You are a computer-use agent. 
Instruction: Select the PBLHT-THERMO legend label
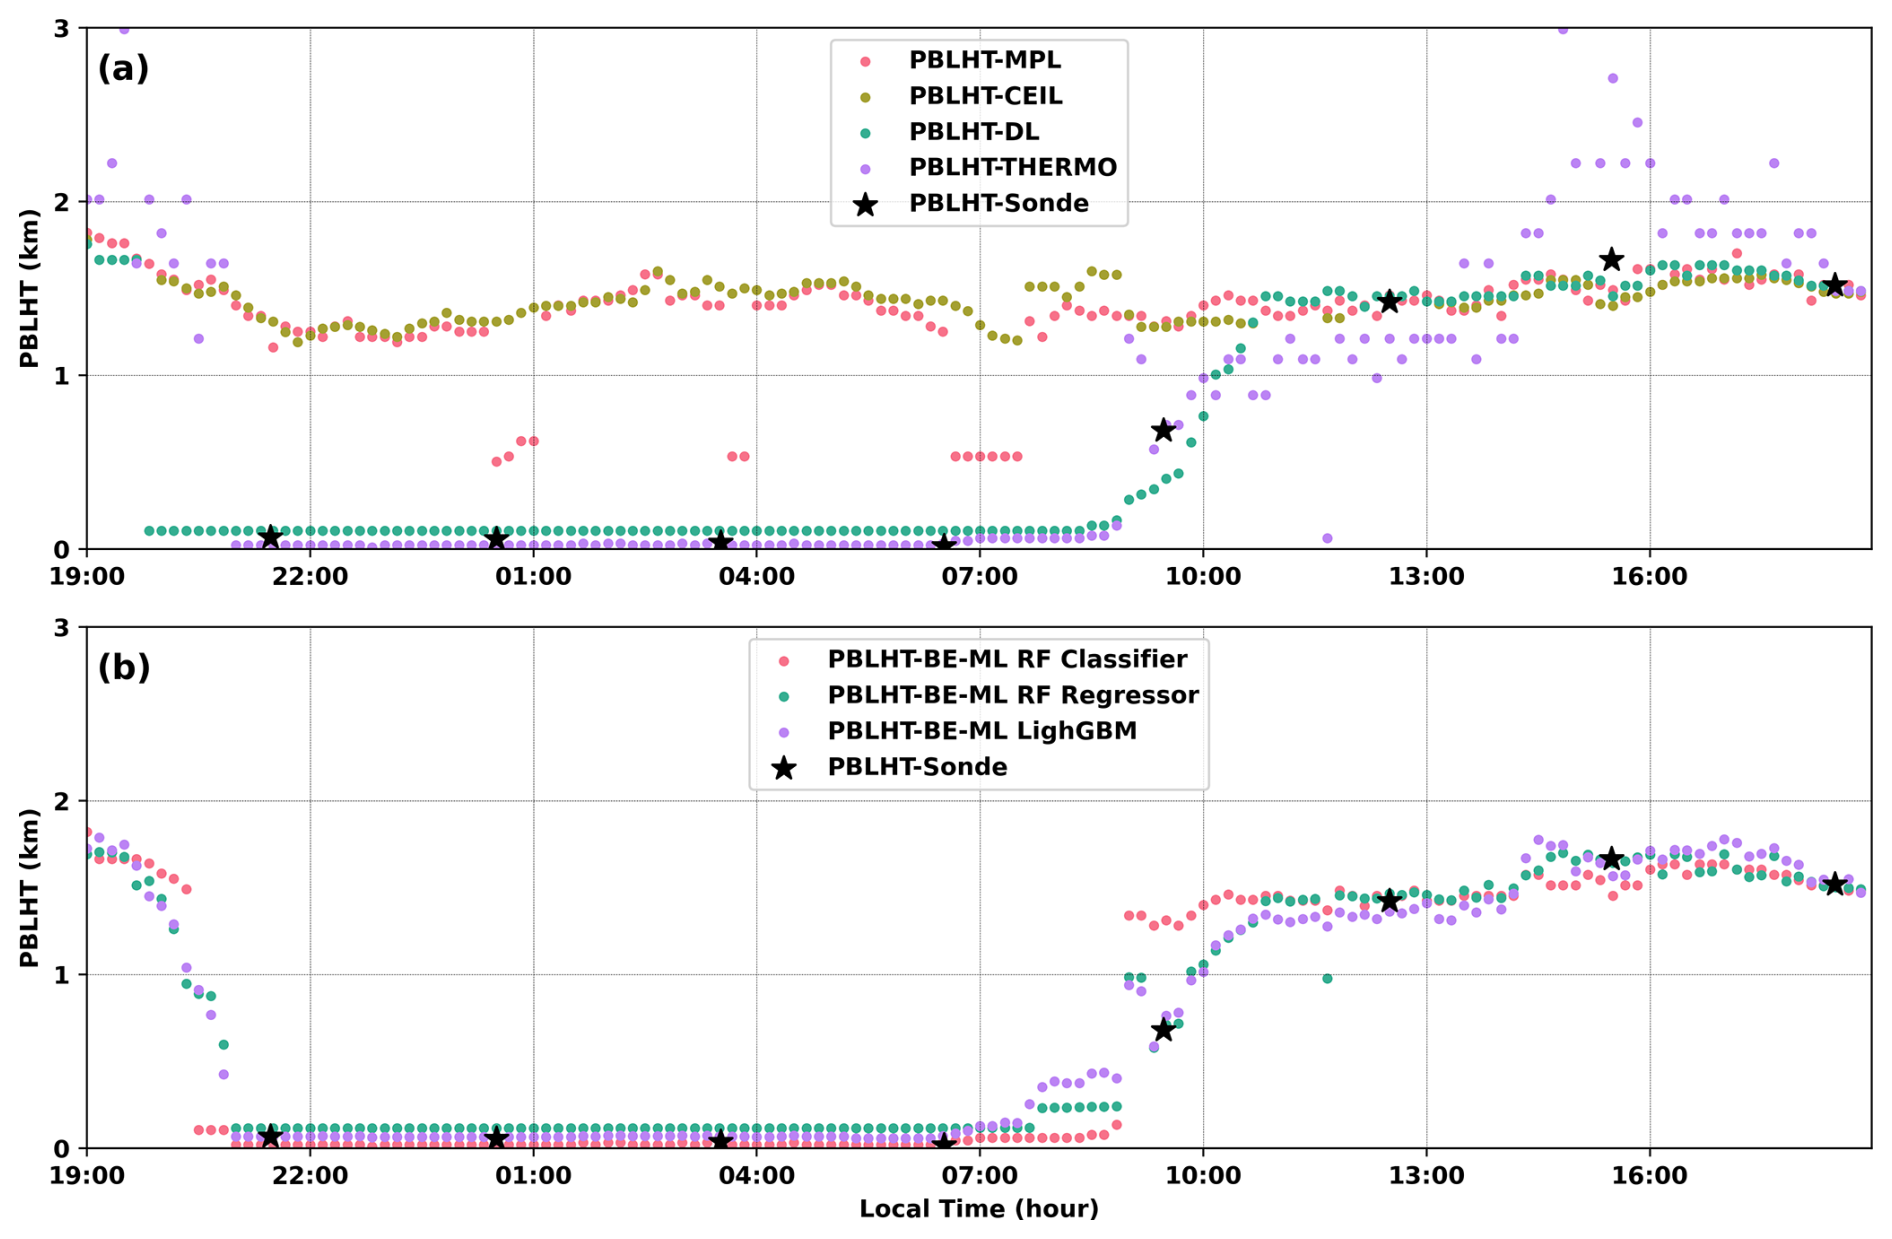[1012, 167]
